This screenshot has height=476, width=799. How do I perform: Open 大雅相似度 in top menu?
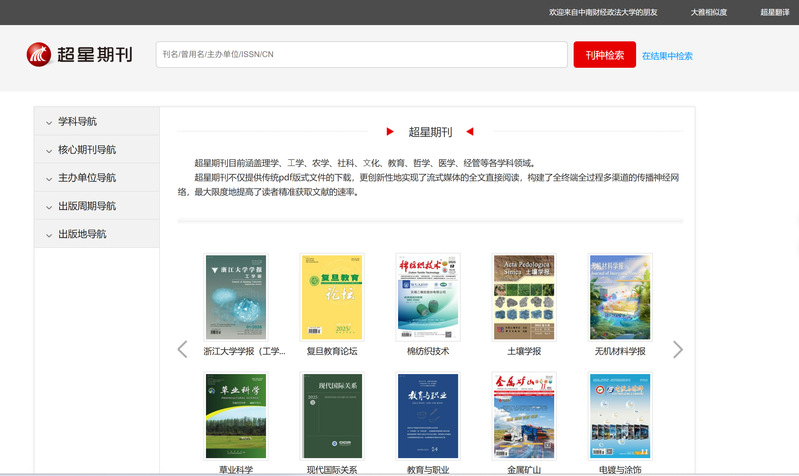click(x=708, y=12)
